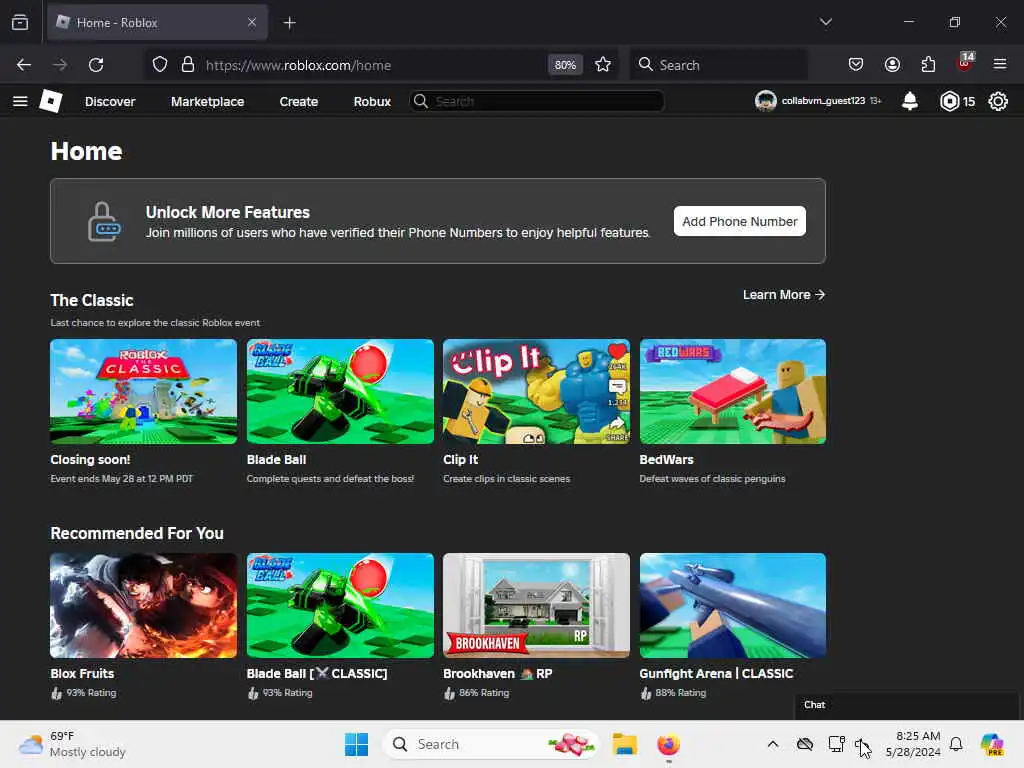Open the weather widget showing 69°F
The image size is (1024, 768).
(x=72, y=744)
